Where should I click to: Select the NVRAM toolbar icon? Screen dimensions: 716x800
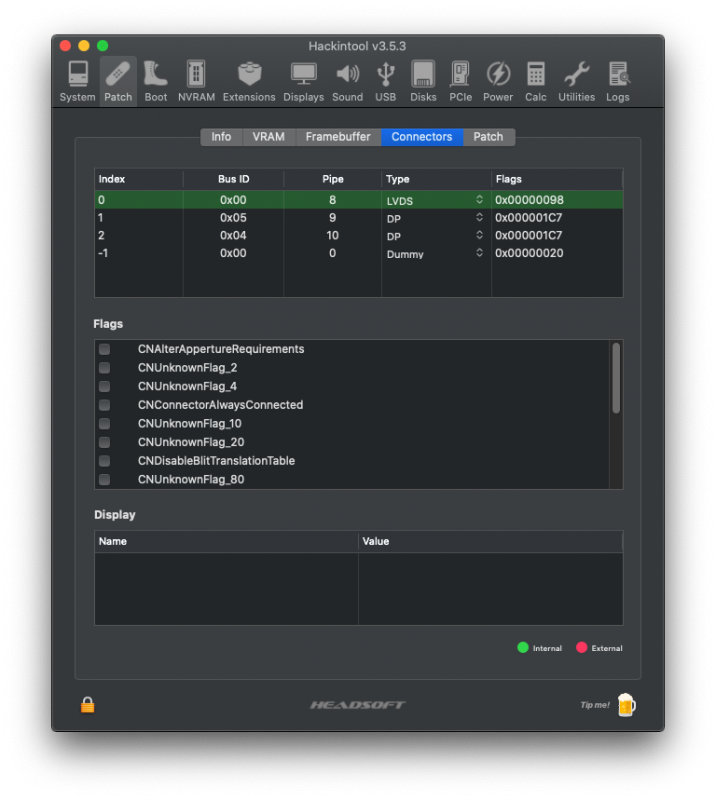(x=196, y=81)
